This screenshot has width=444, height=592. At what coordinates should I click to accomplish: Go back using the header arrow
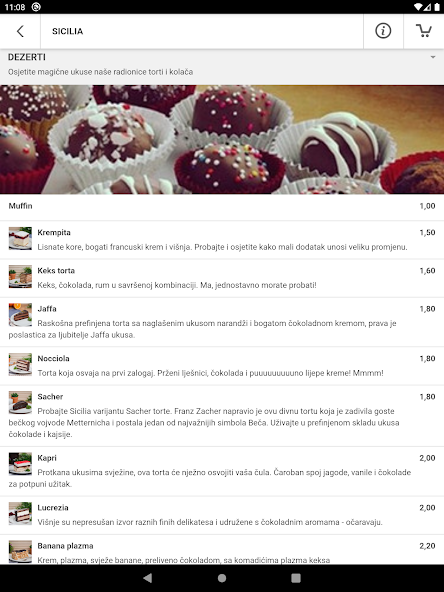click(x=20, y=31)
